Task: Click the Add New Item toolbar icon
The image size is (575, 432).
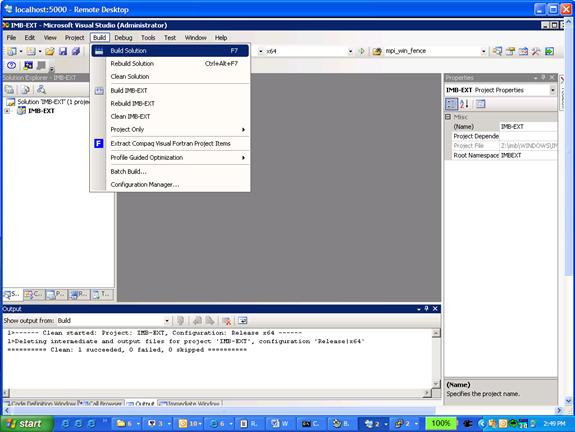Action: 31,51
